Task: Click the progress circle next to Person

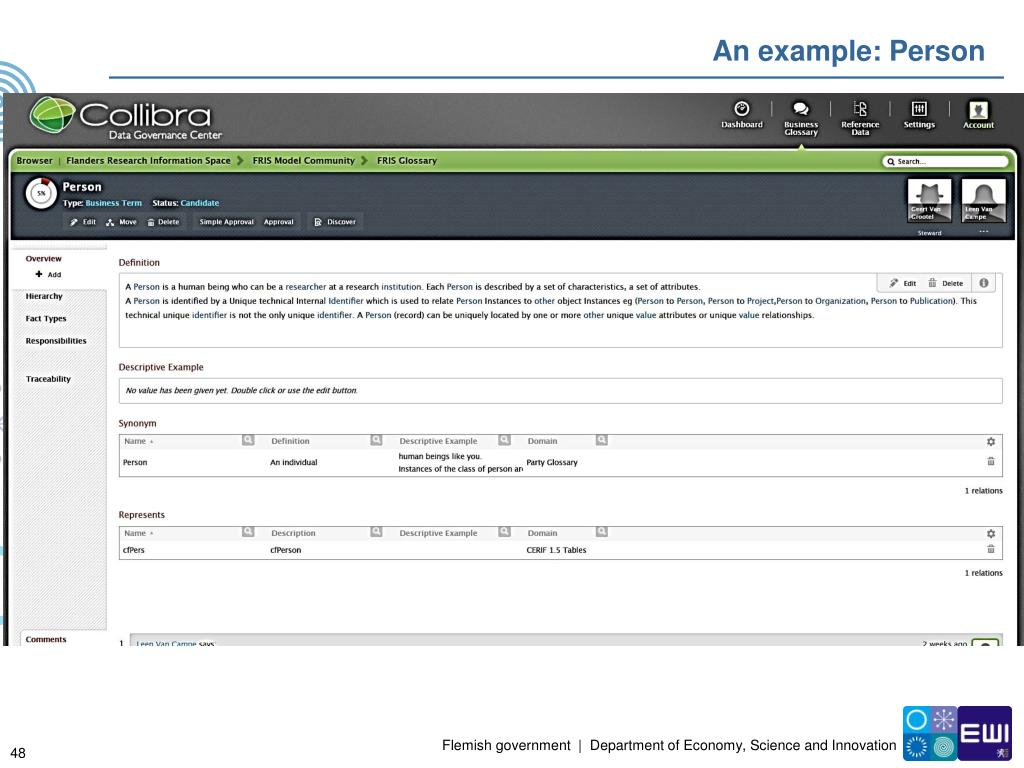Action: coord(41,193)
